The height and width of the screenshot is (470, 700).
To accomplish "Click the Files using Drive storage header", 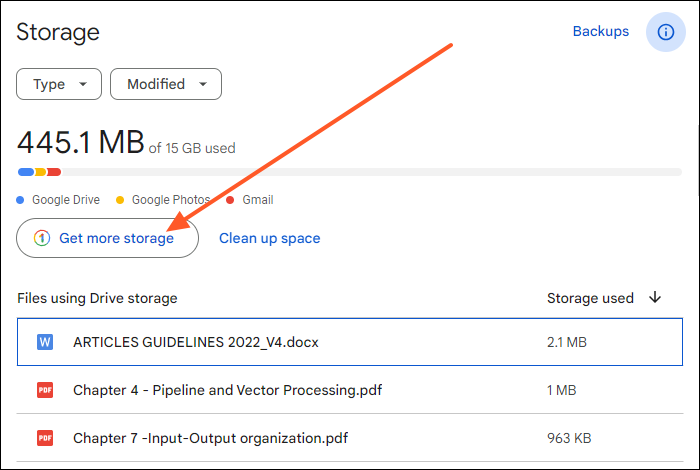I will [x=97, y=298].
